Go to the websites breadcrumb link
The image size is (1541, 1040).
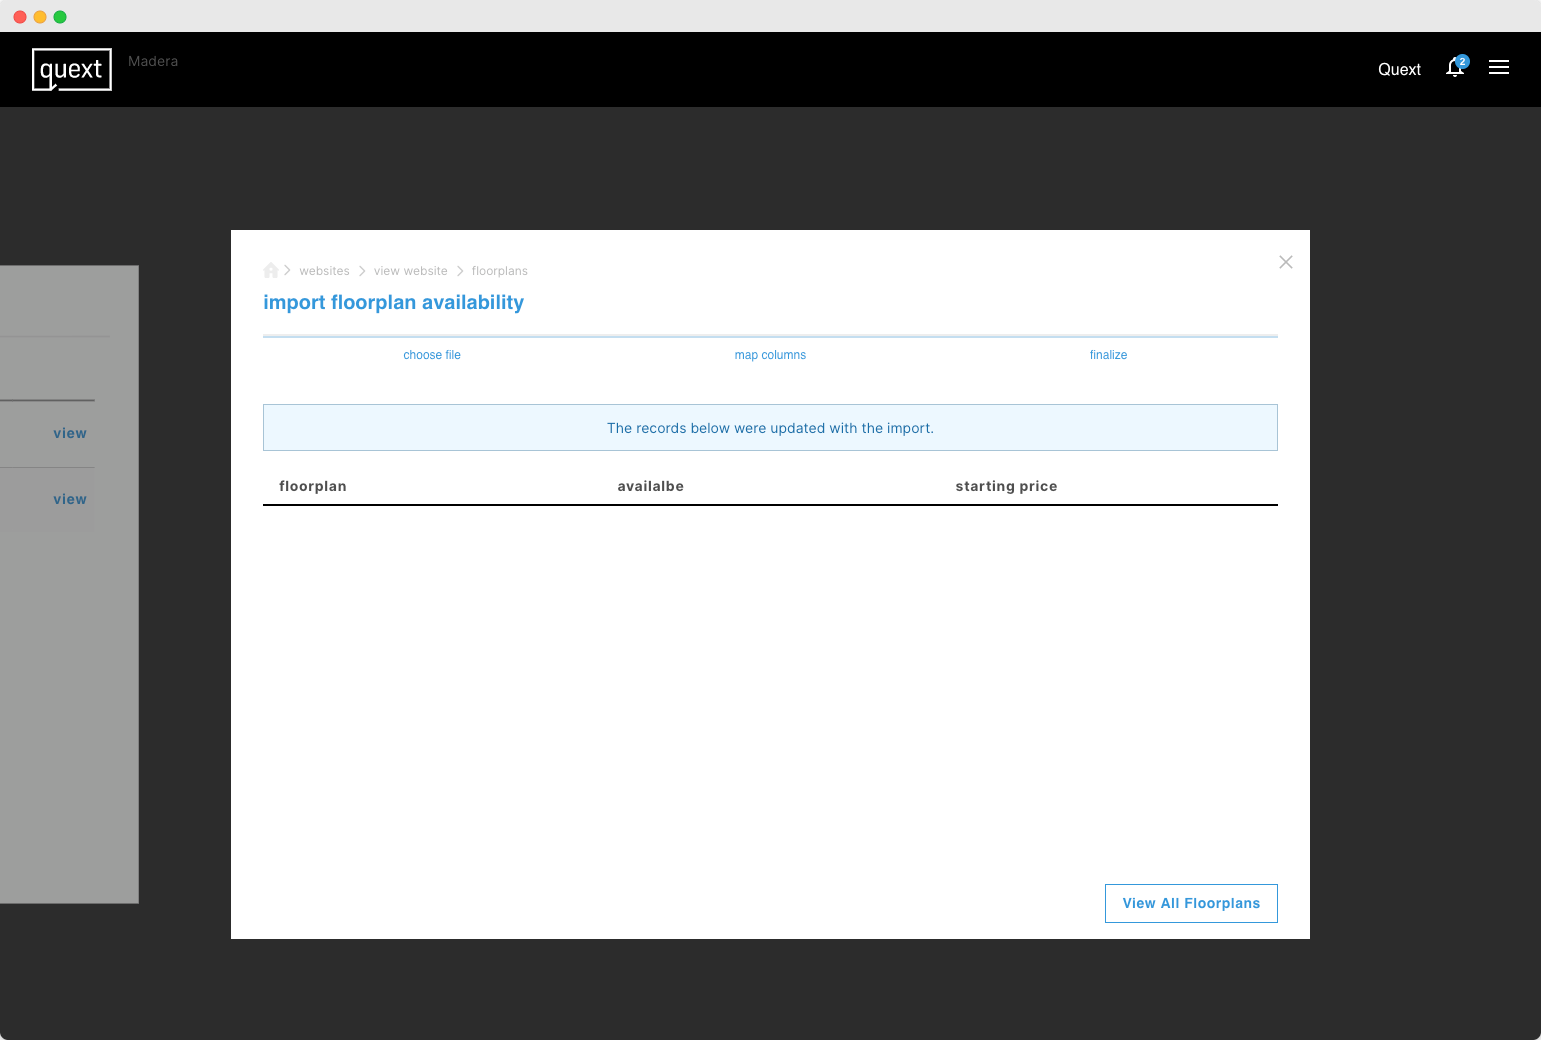tap(324, 271)
